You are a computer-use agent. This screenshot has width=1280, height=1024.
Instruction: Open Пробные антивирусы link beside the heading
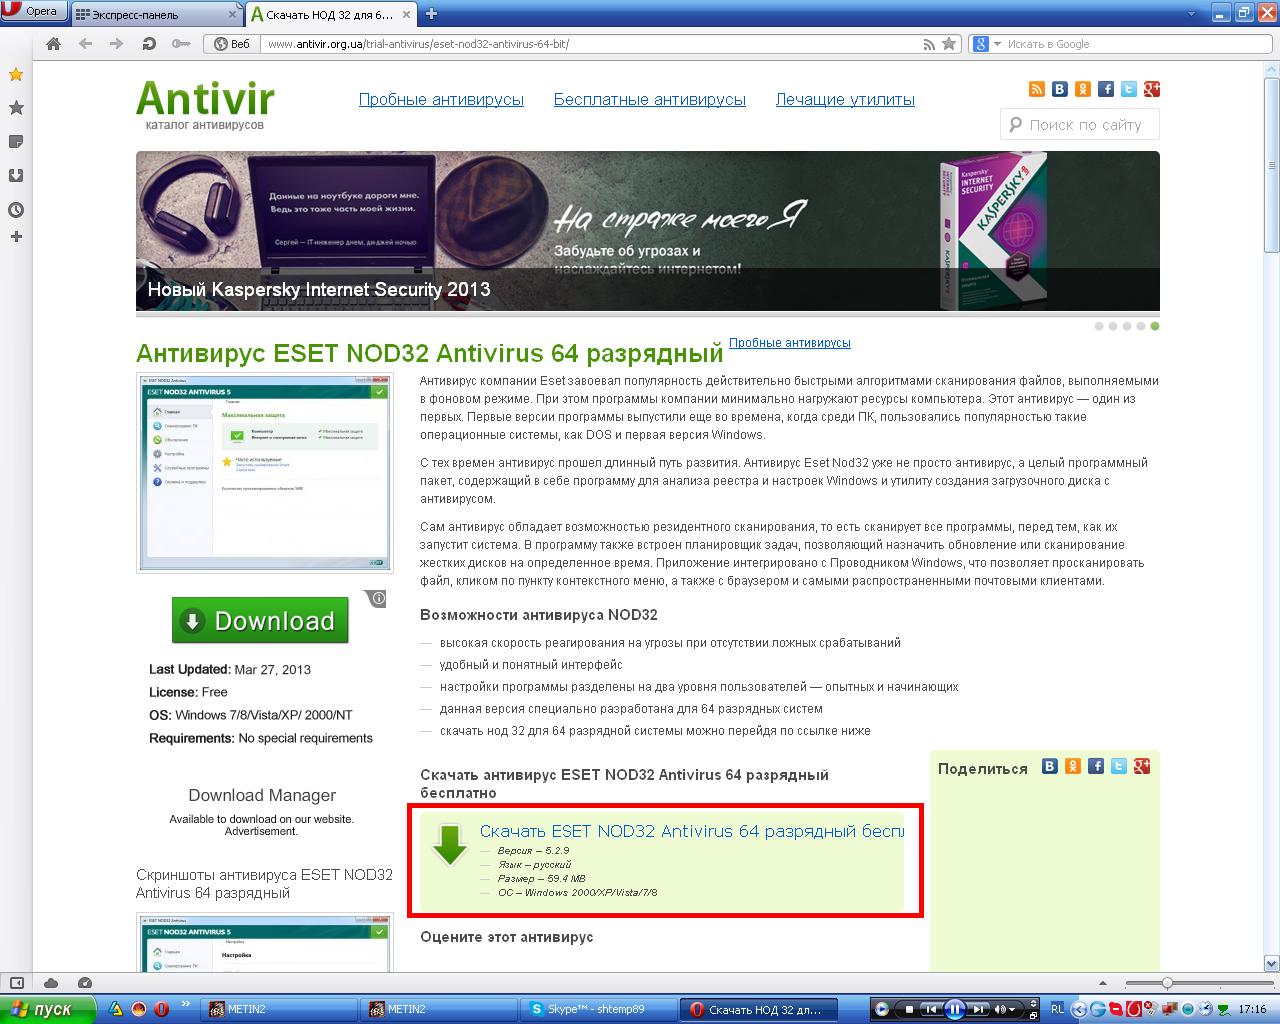(790, 343)
